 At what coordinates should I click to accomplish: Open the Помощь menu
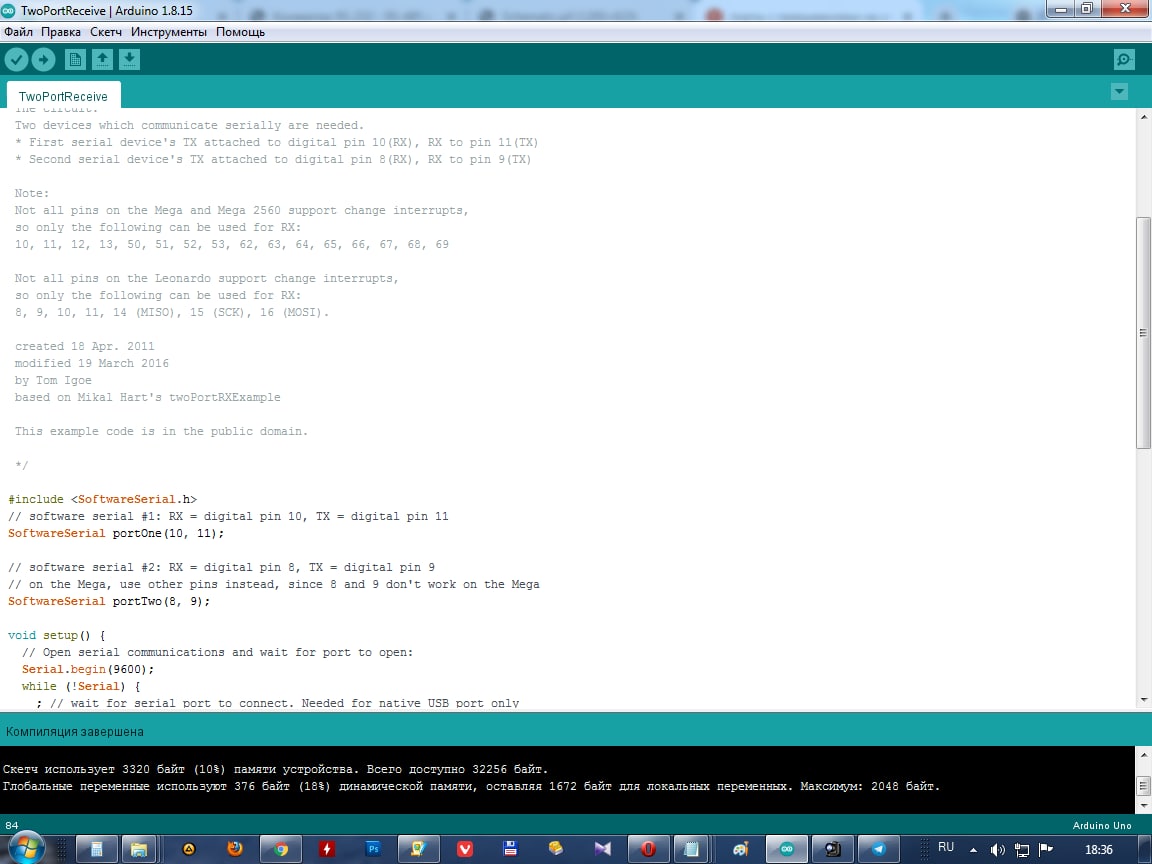coord(240,32)
